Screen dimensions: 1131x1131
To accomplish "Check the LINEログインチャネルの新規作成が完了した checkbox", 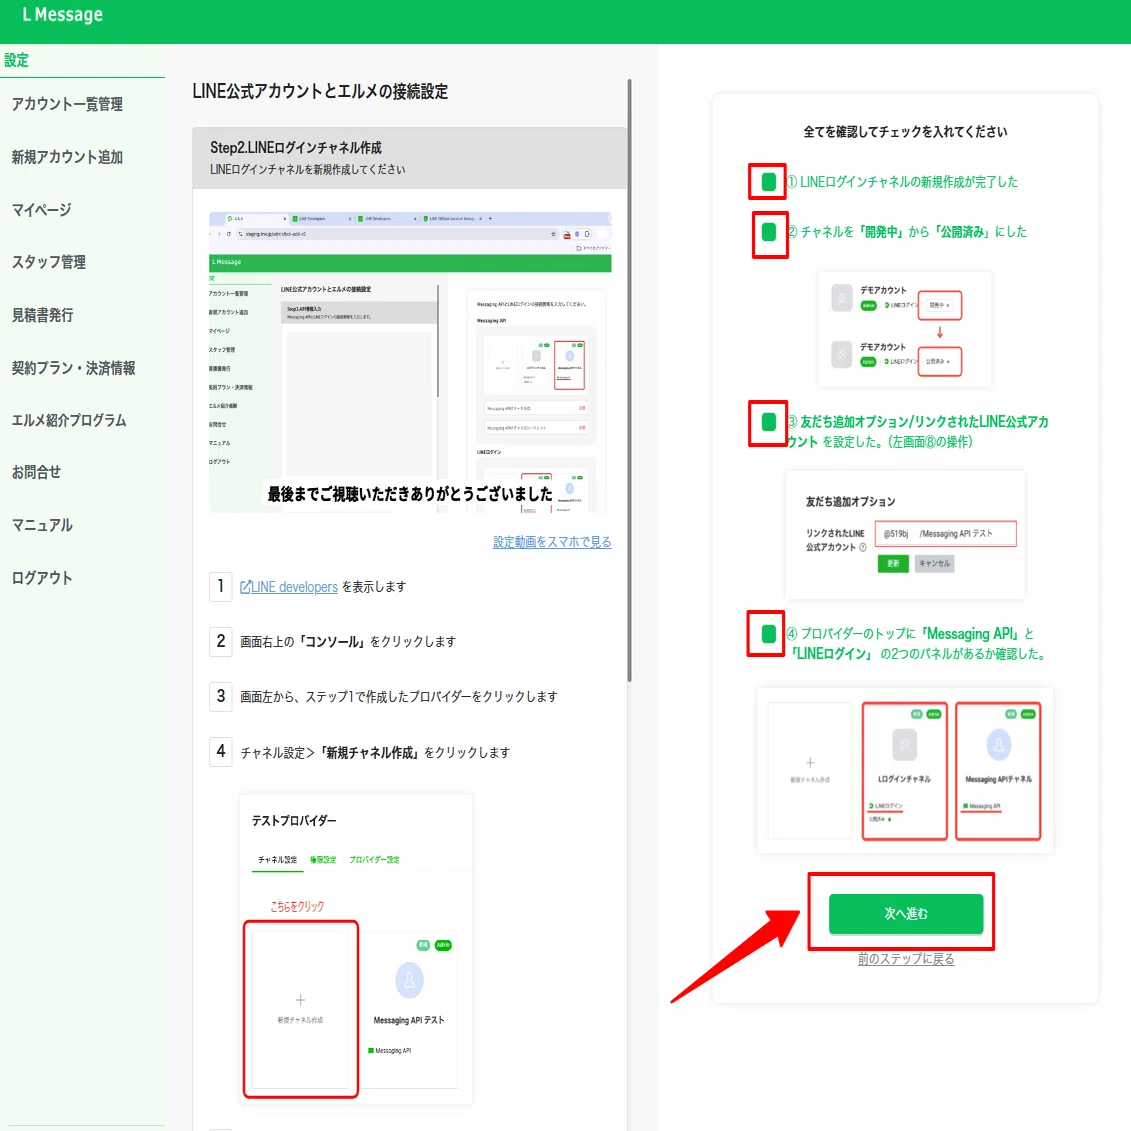I will [x=768, y=182].
